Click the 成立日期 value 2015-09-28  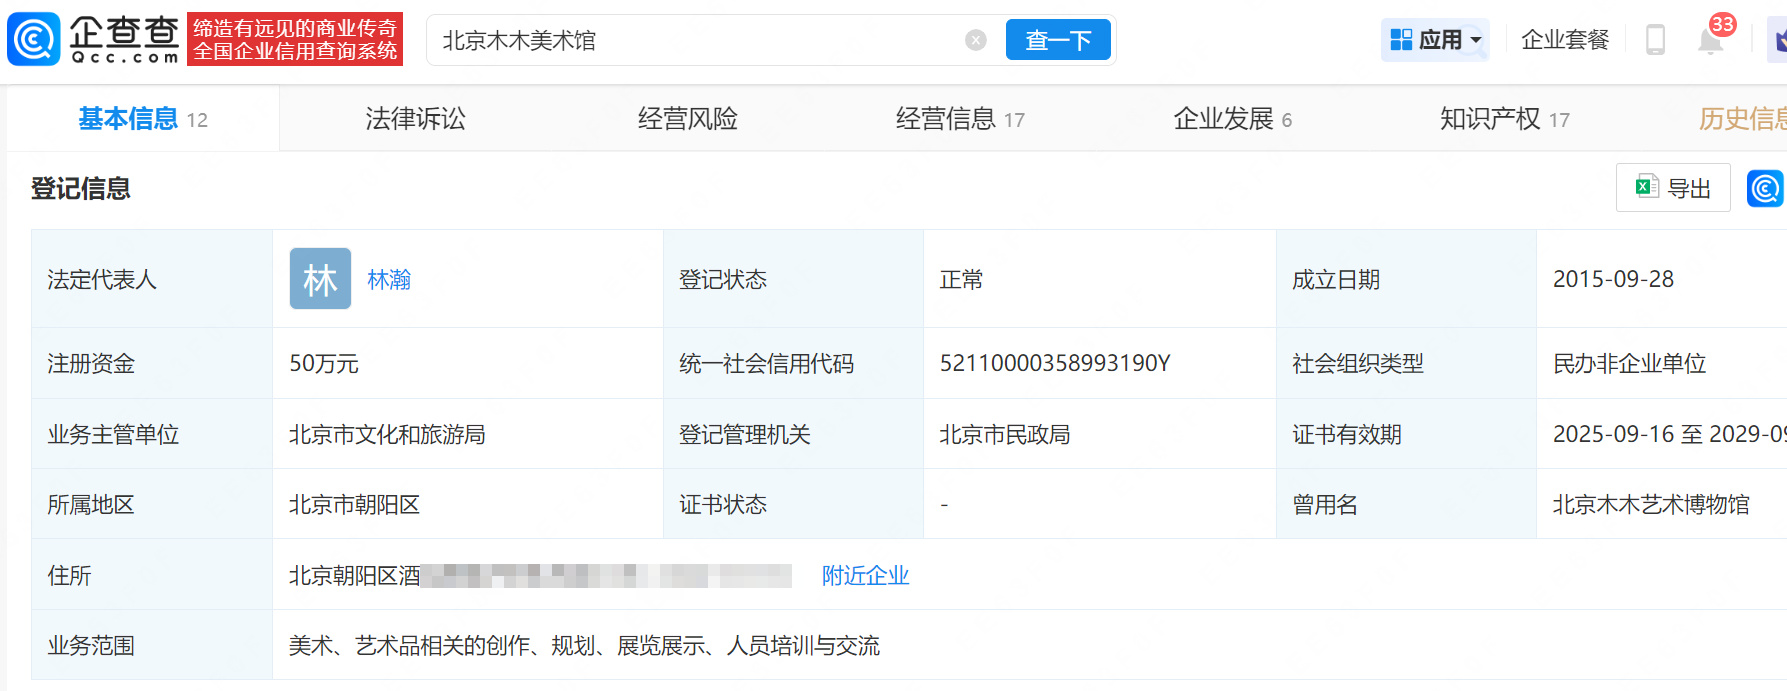(1613, 280)
